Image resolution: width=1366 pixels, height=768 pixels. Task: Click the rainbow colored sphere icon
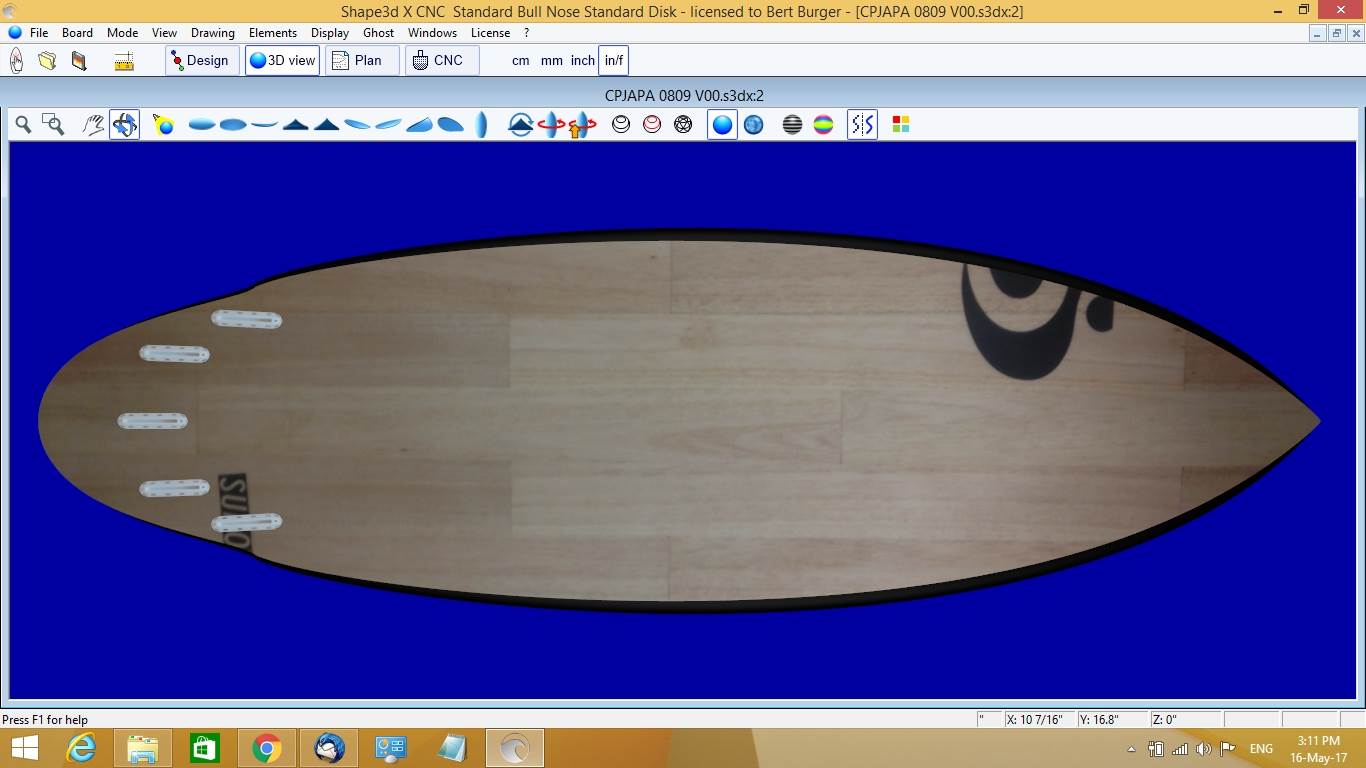point(823,124)
